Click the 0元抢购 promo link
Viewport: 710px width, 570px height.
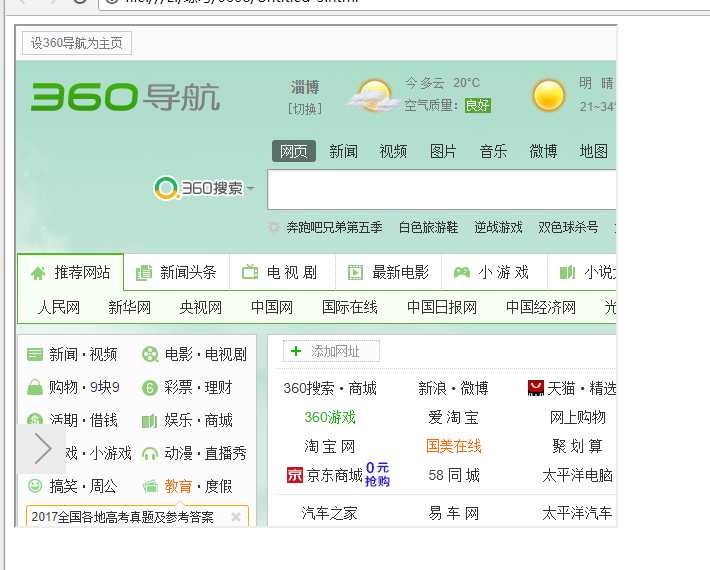(x=377, y=474)
